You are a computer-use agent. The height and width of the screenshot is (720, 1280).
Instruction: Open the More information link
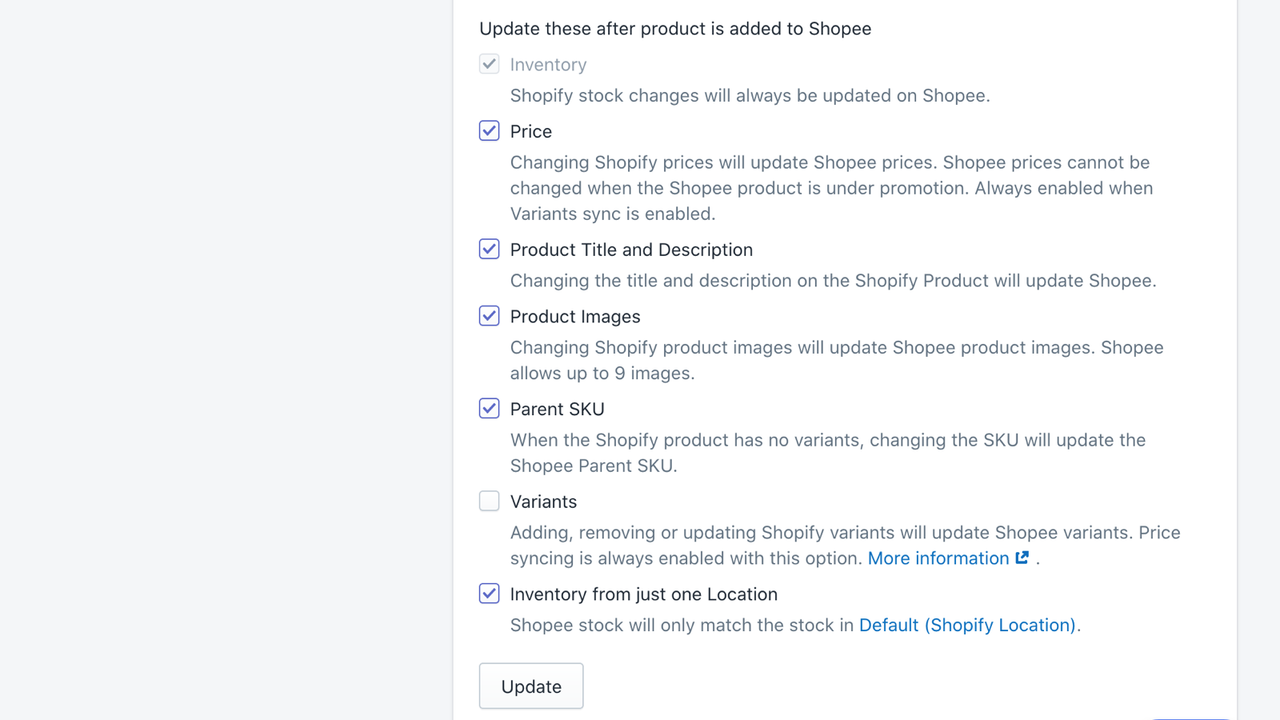point(936,558)
